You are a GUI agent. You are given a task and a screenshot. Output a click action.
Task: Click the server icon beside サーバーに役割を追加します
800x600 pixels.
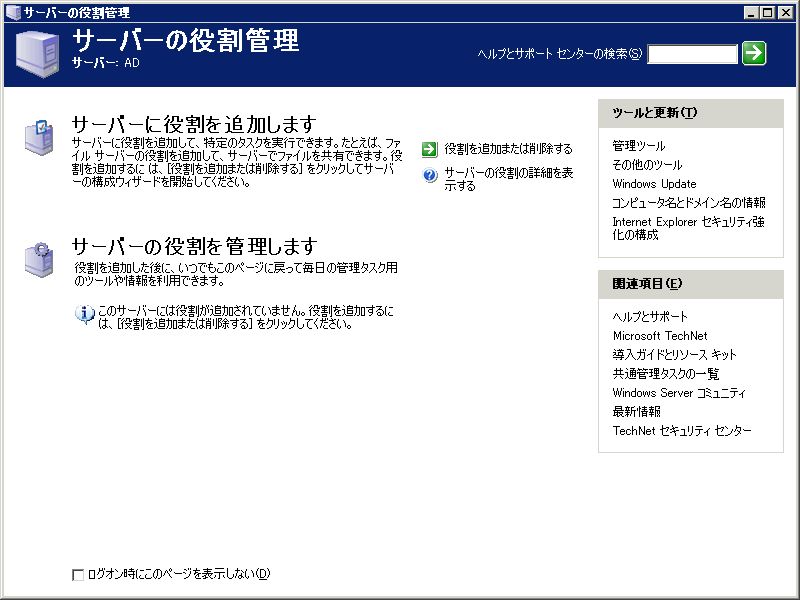point(39,137)
